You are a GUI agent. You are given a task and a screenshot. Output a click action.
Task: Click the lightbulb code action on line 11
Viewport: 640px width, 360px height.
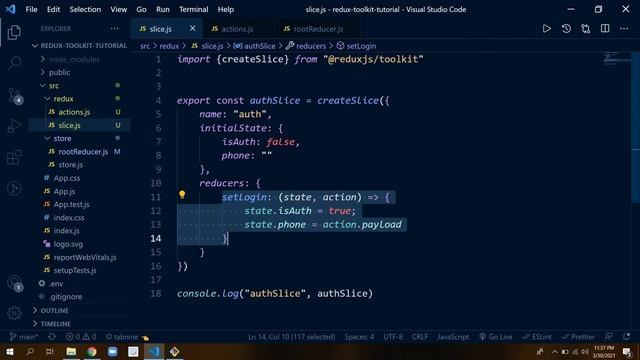tap(182, 195)
